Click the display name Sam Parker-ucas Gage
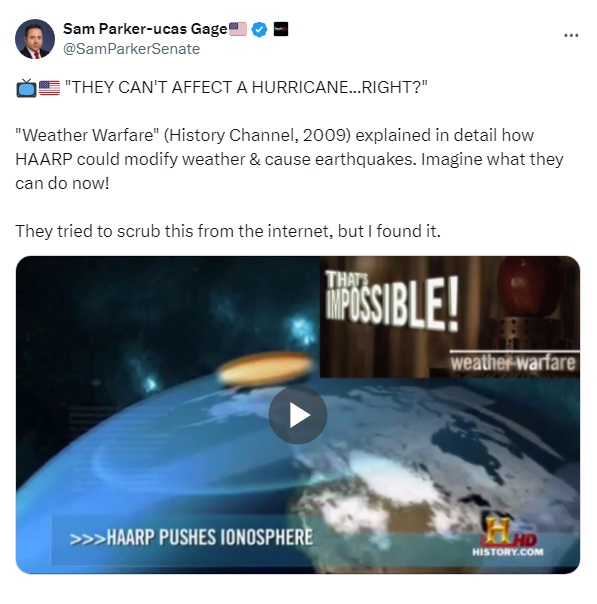Viewport: 597px width, 604px height. coord(145,29)
